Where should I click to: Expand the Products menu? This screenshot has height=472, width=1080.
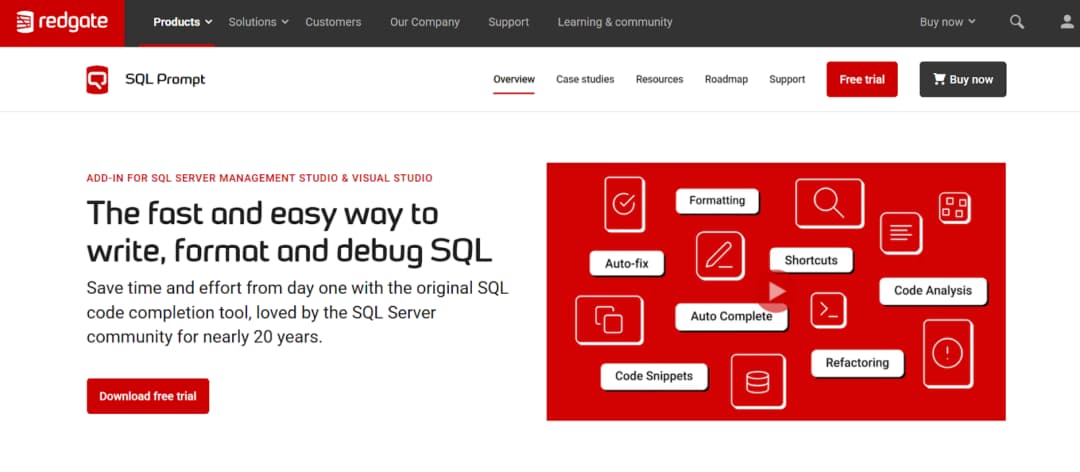(x=183, y=22)
